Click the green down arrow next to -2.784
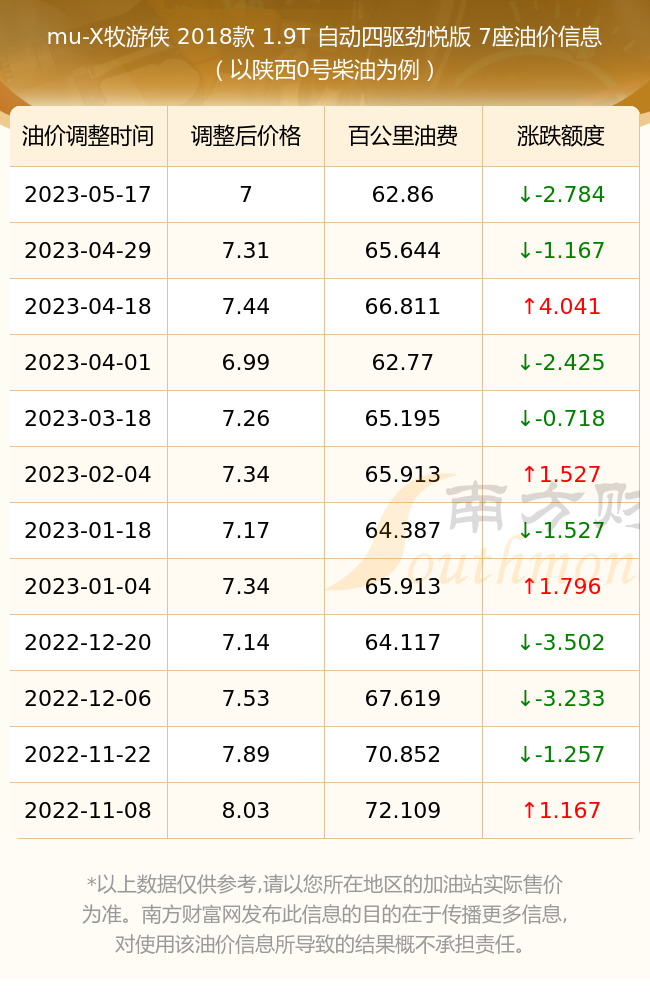Image resolution: width=650 pixels, height=1000 pixels. point(525,195)
